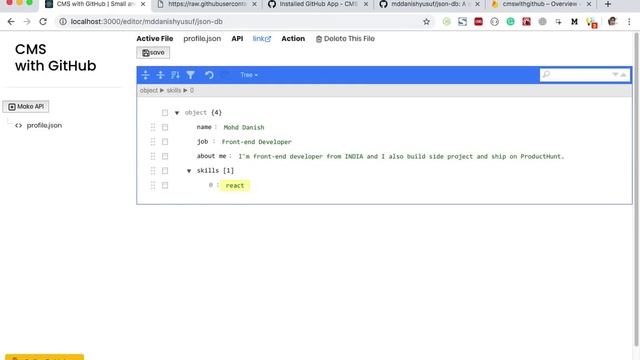
Task: Collapse the root object node
Action: click(x=177, y=113)
